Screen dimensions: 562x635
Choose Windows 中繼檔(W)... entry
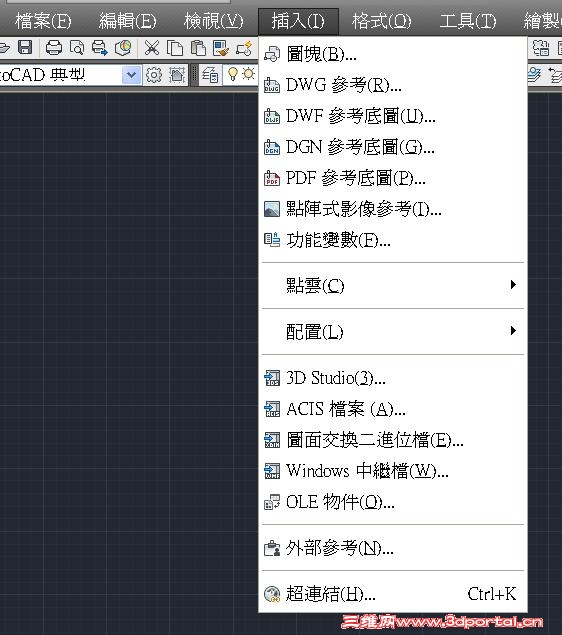click(x=393, y=471)
